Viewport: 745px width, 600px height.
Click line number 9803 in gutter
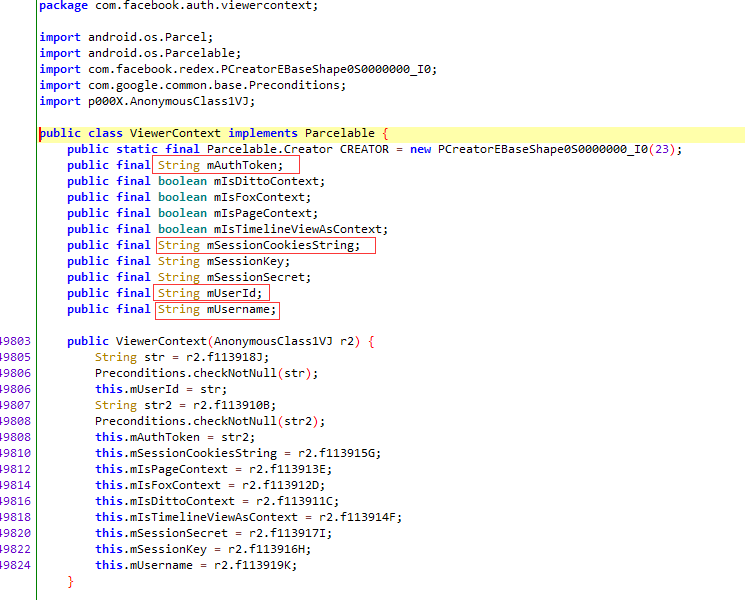click(15, 341)
